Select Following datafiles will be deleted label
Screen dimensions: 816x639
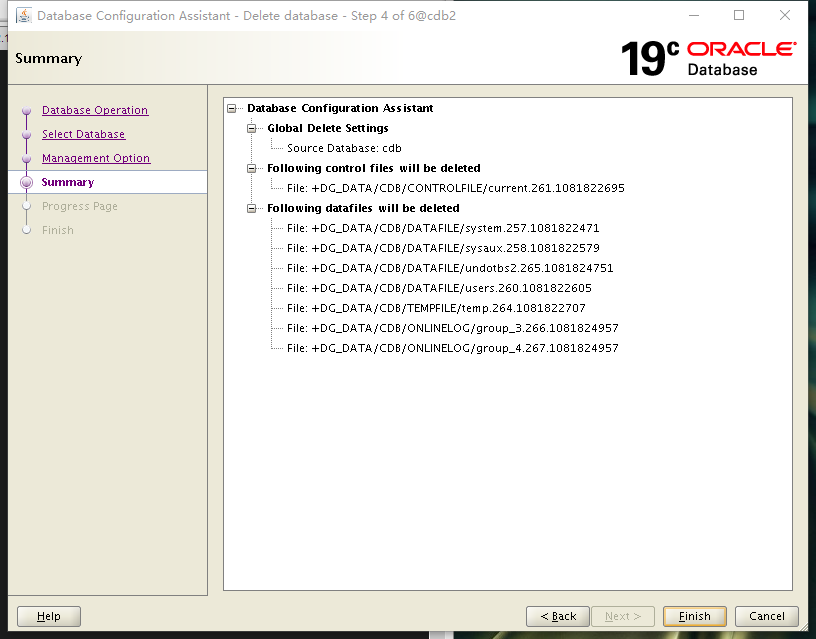coord(363,208)
